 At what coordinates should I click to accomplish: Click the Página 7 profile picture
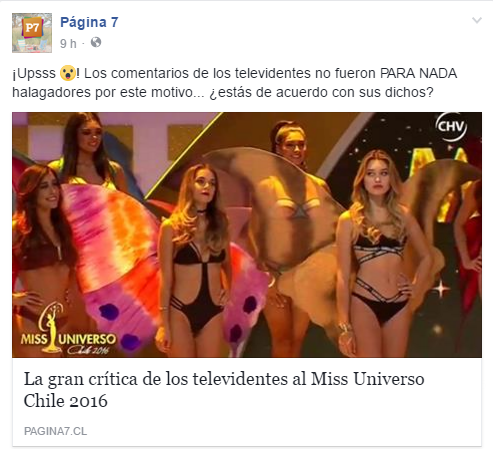32,33
